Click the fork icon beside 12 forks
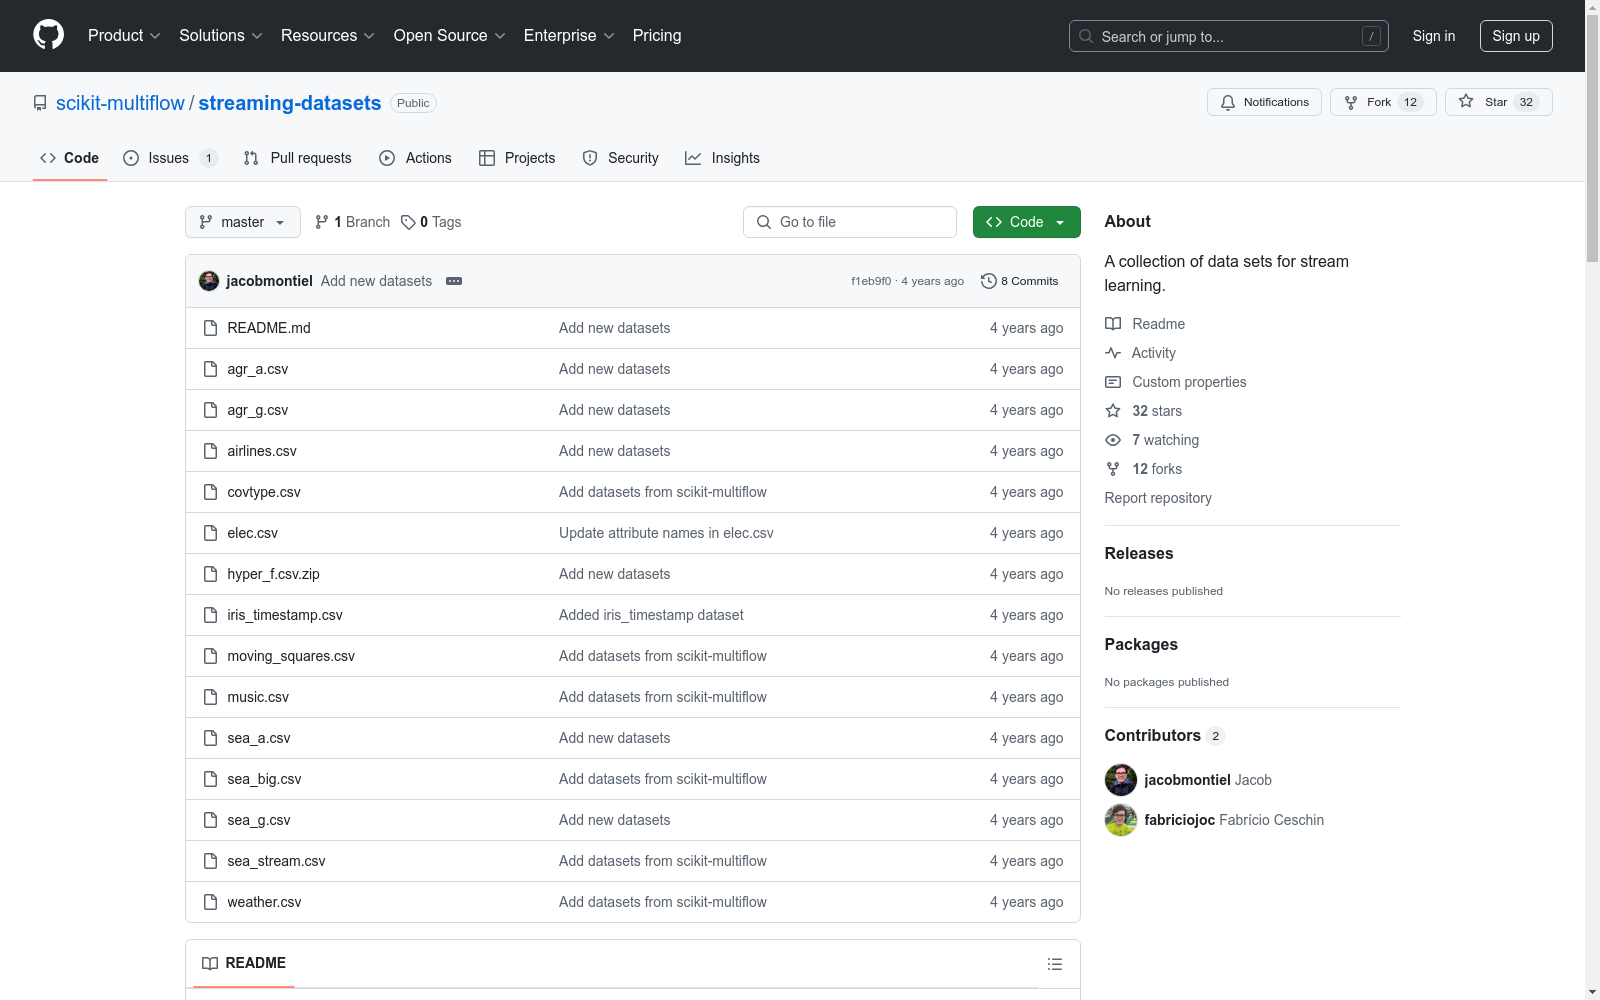Screen dimensions: 1600x1000 click(x=1113, y=469)
